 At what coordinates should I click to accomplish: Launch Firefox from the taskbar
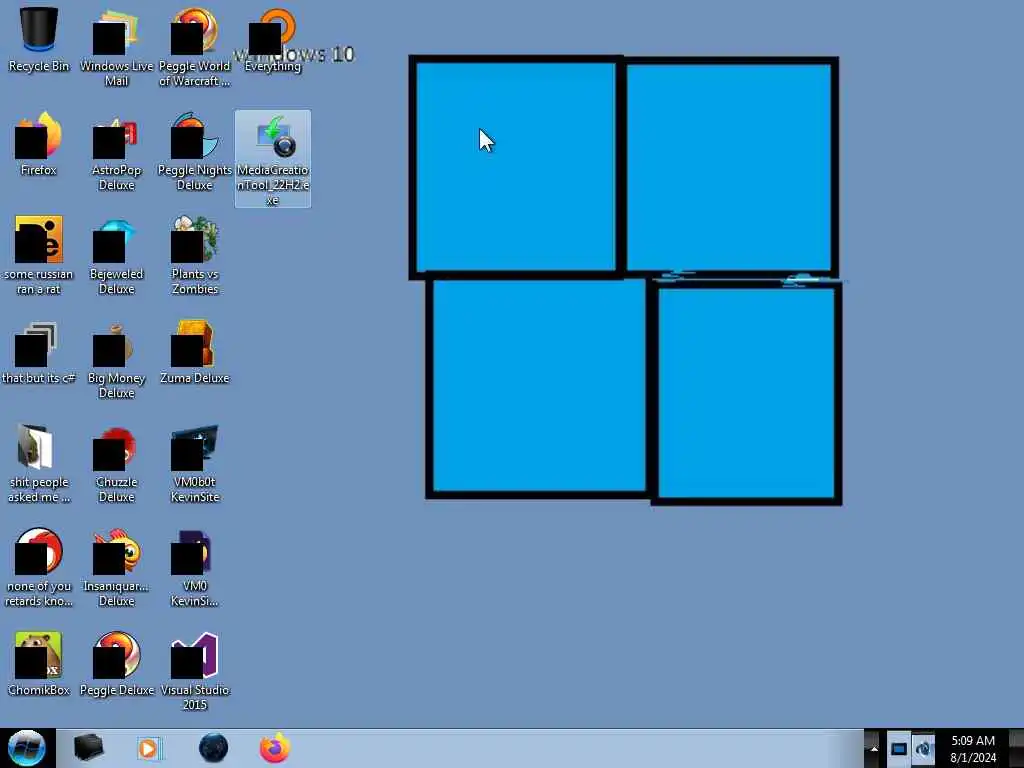(x=275, y=748)
